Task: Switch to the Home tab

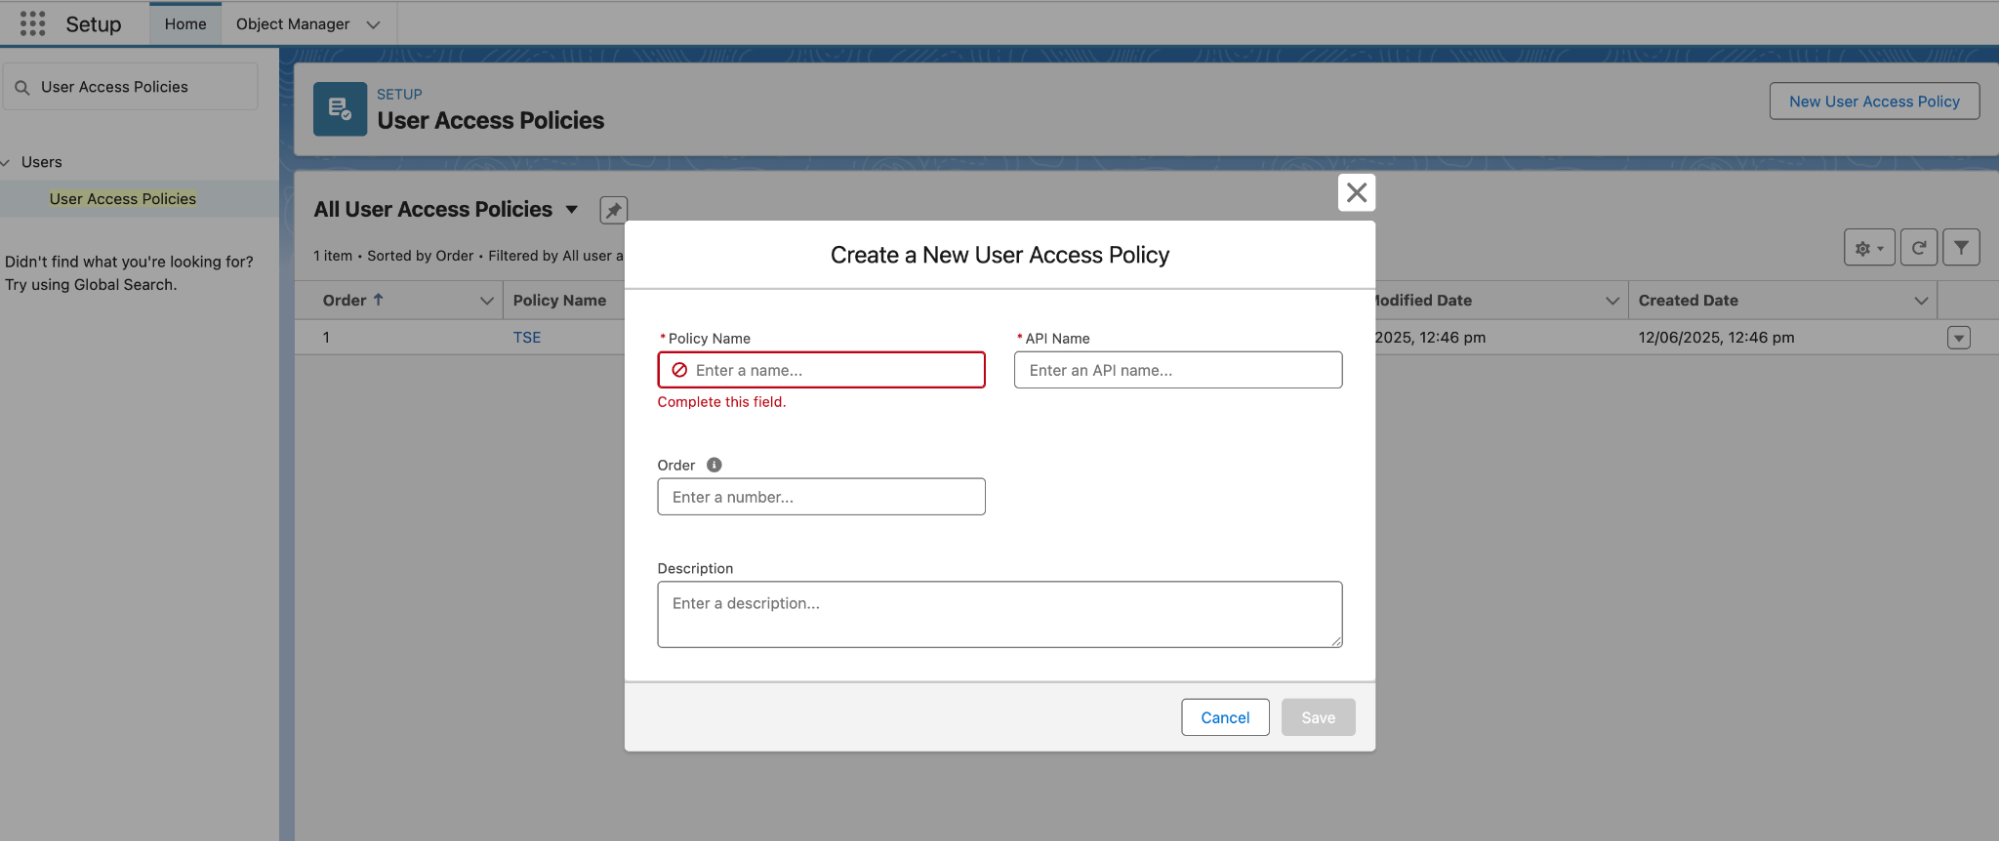Action: pos(185,24)
